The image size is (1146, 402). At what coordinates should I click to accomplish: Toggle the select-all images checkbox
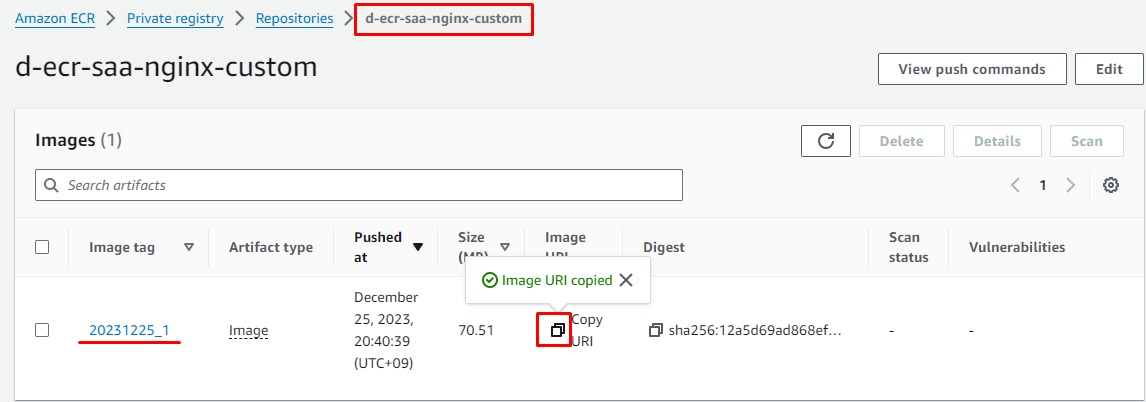(42, 247)
